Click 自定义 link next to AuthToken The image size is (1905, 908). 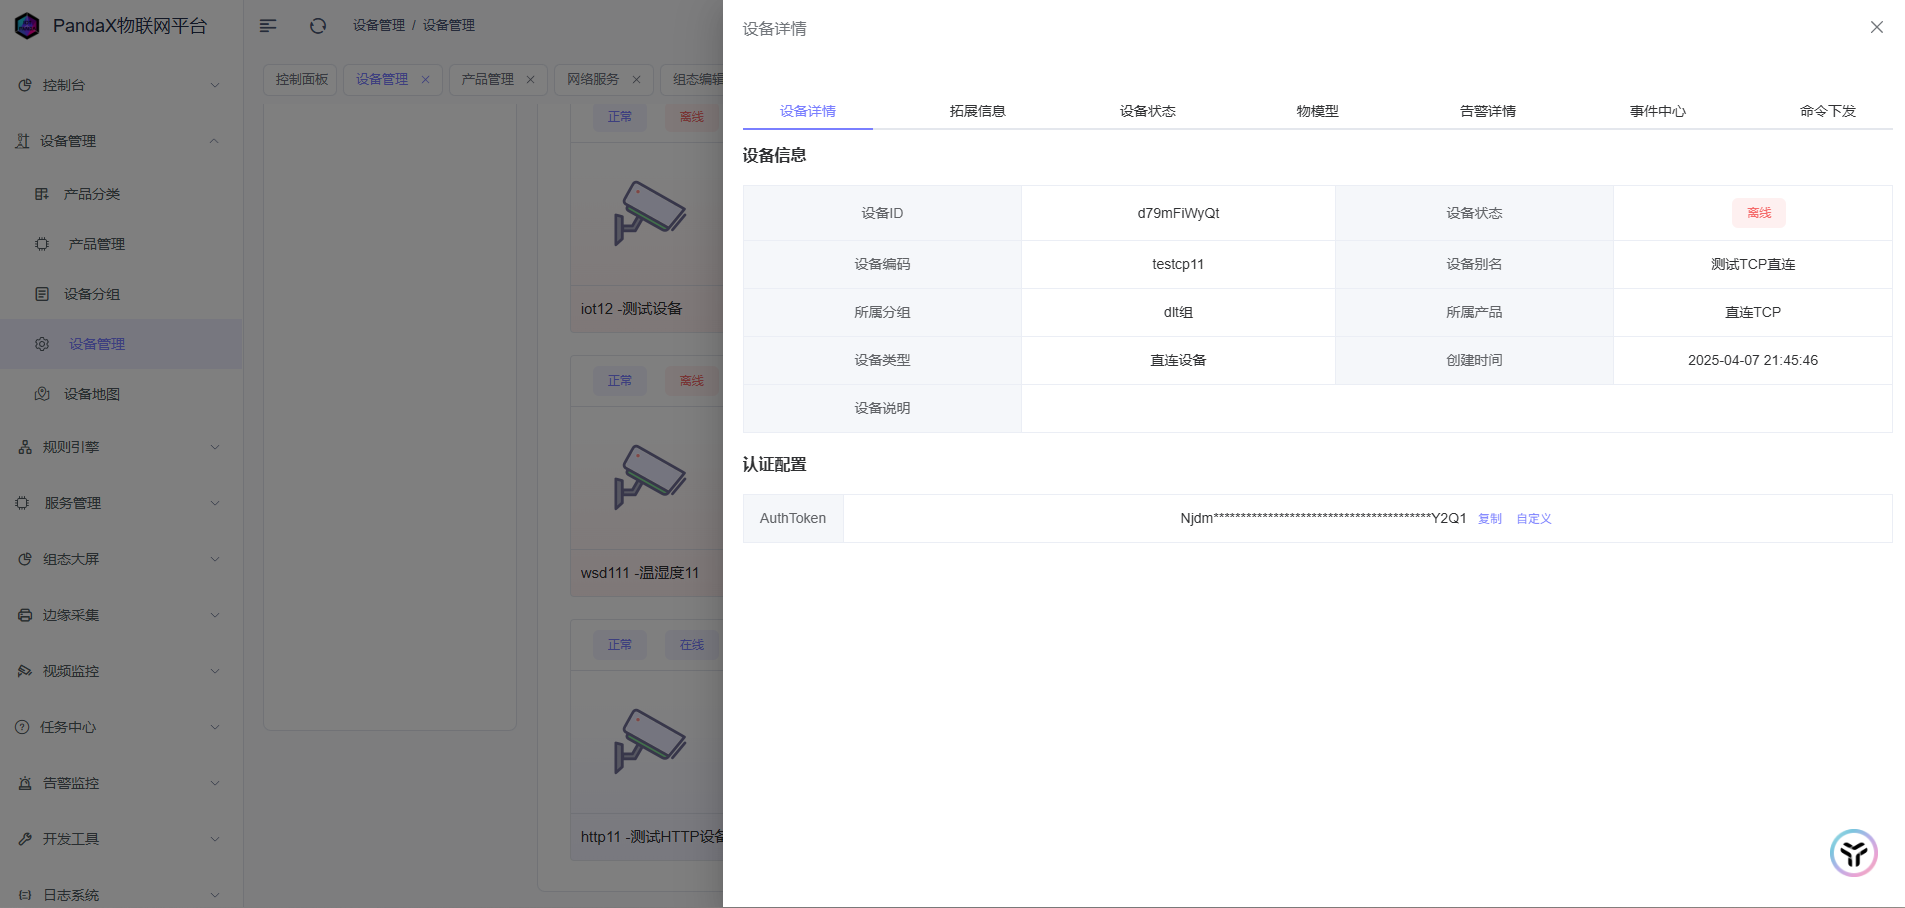tap(1533, 519)
